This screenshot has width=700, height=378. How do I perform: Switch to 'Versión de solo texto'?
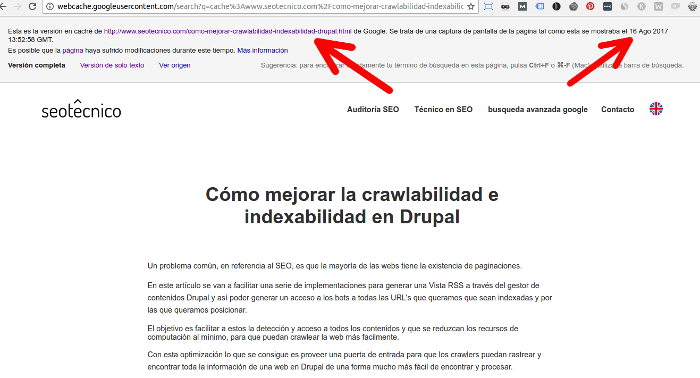coord(112,65)
